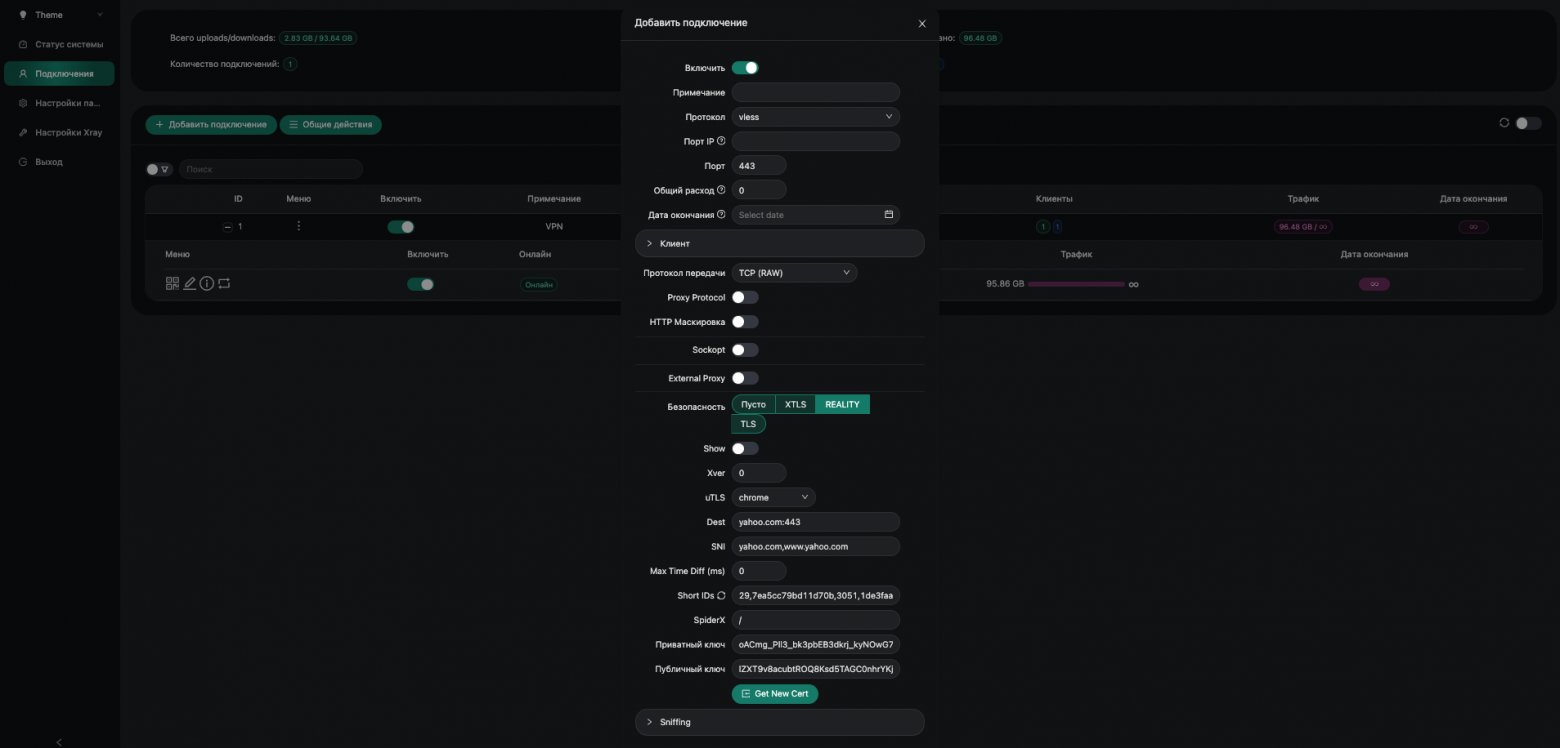
Task: Click the 96.48 GB / ∞ traffic tag
Action: [1303, 227]
